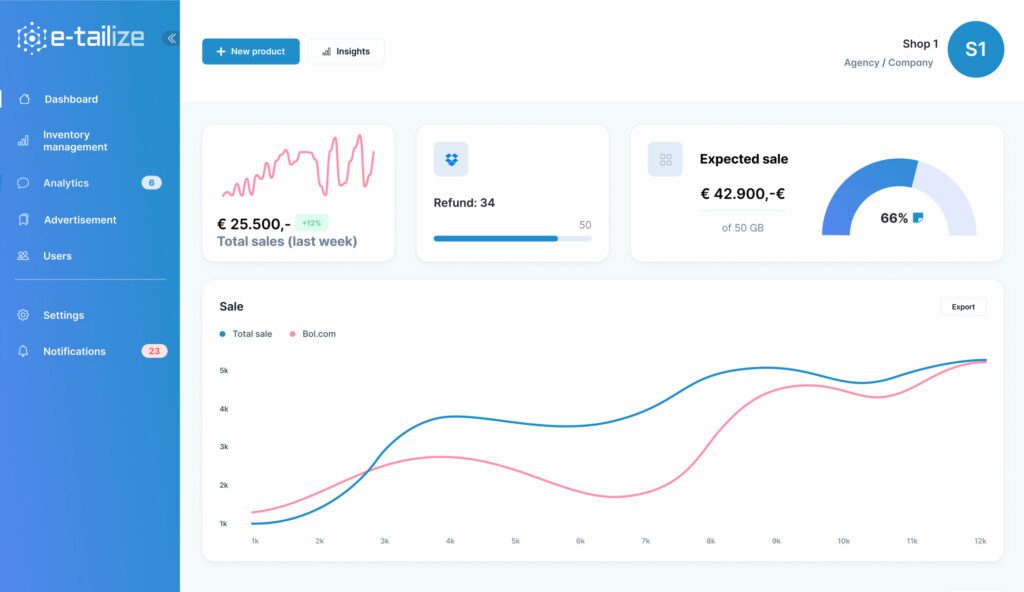Click the New product button

[250, 51]
